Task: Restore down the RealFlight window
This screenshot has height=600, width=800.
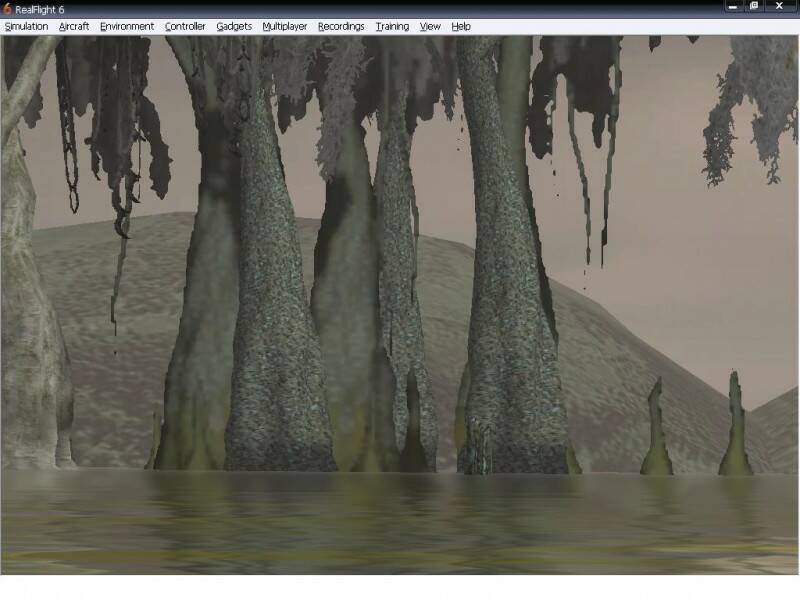Action: pyautogui.click(x=756, y=7)
